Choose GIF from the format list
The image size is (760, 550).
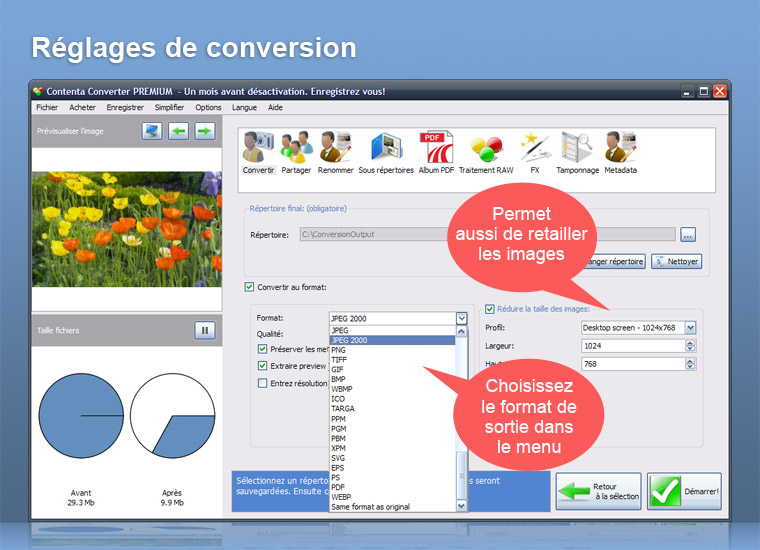[x=393, y=369]
